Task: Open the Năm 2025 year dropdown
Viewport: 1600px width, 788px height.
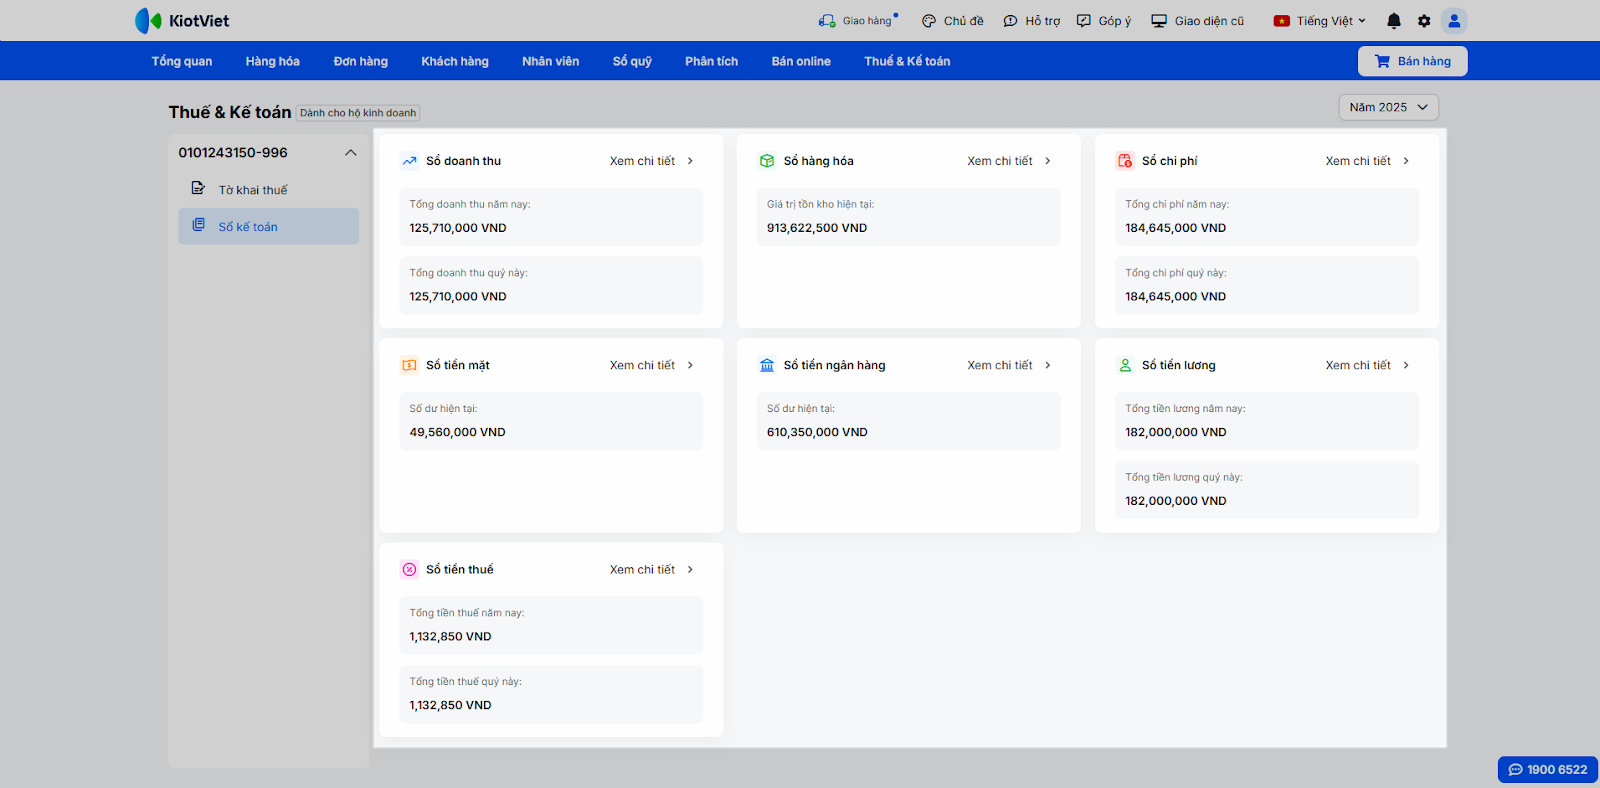Action: point(1388,107)
